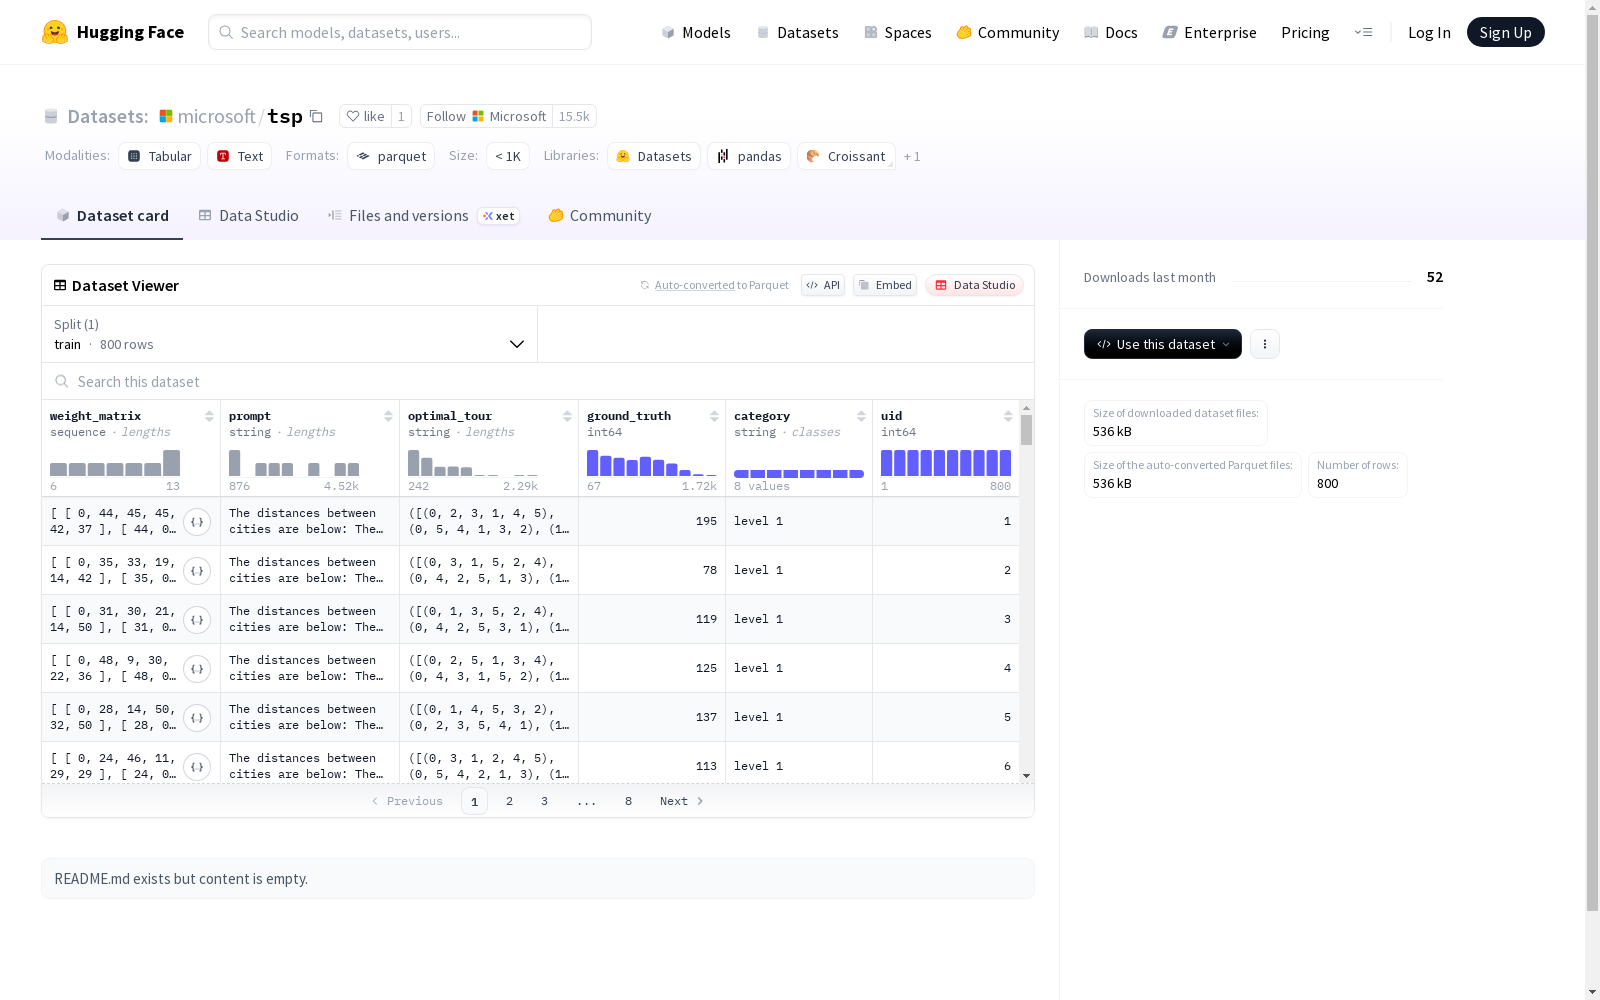This screenshot has width=1600, height=1000.
Task: Expand weight_matrix JSON in row uid 4
Action: (x=197, y=669)
